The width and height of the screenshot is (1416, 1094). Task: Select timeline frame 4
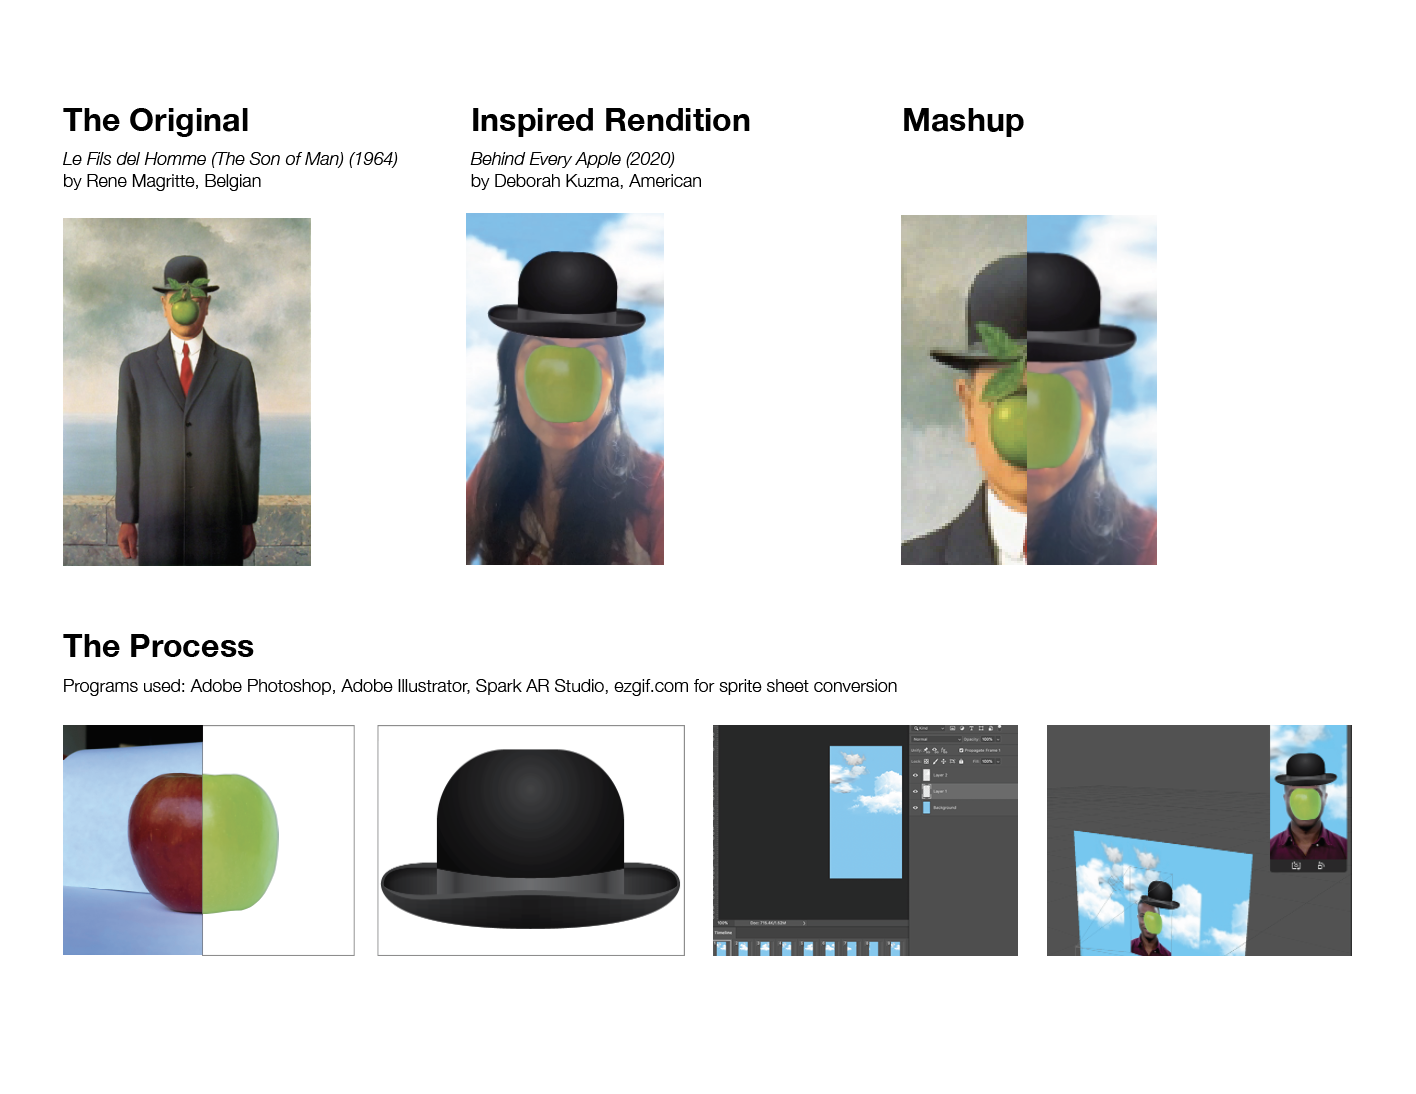(x=787, y=948)
